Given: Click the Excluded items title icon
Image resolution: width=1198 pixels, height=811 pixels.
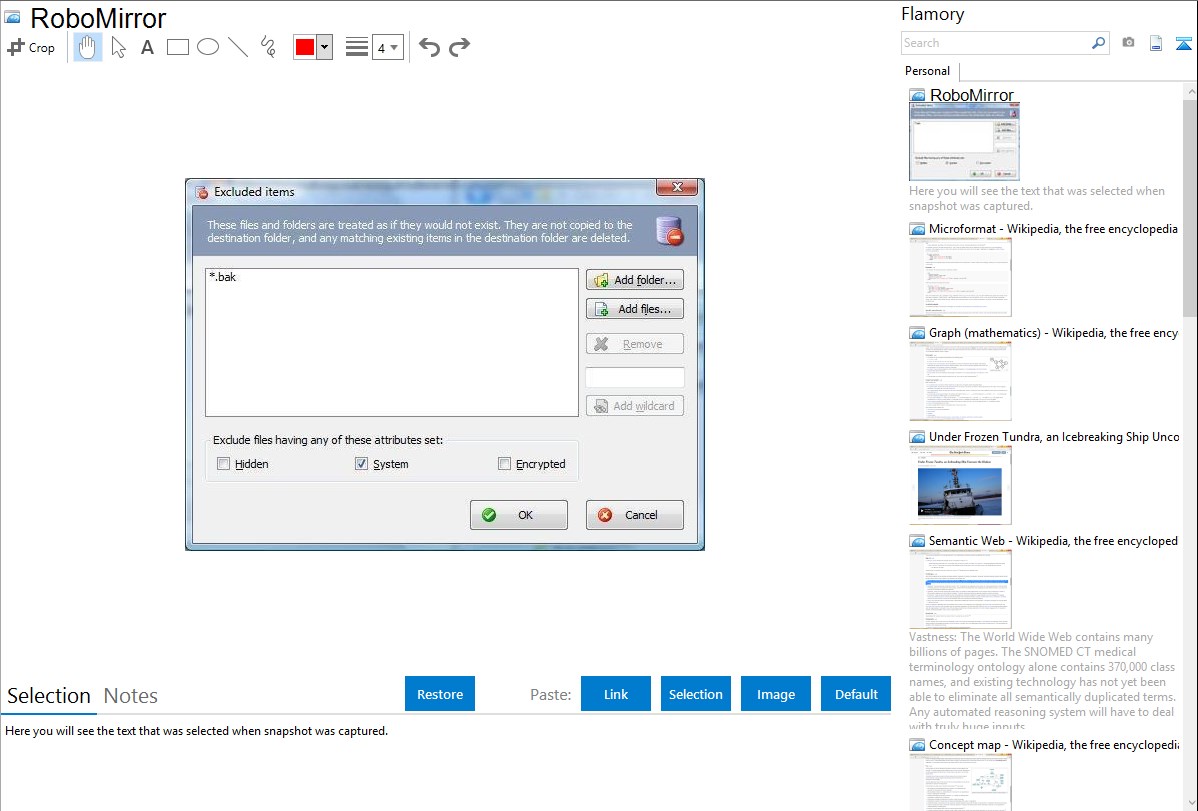Looking at the screenshot, I should coord(202,192).
